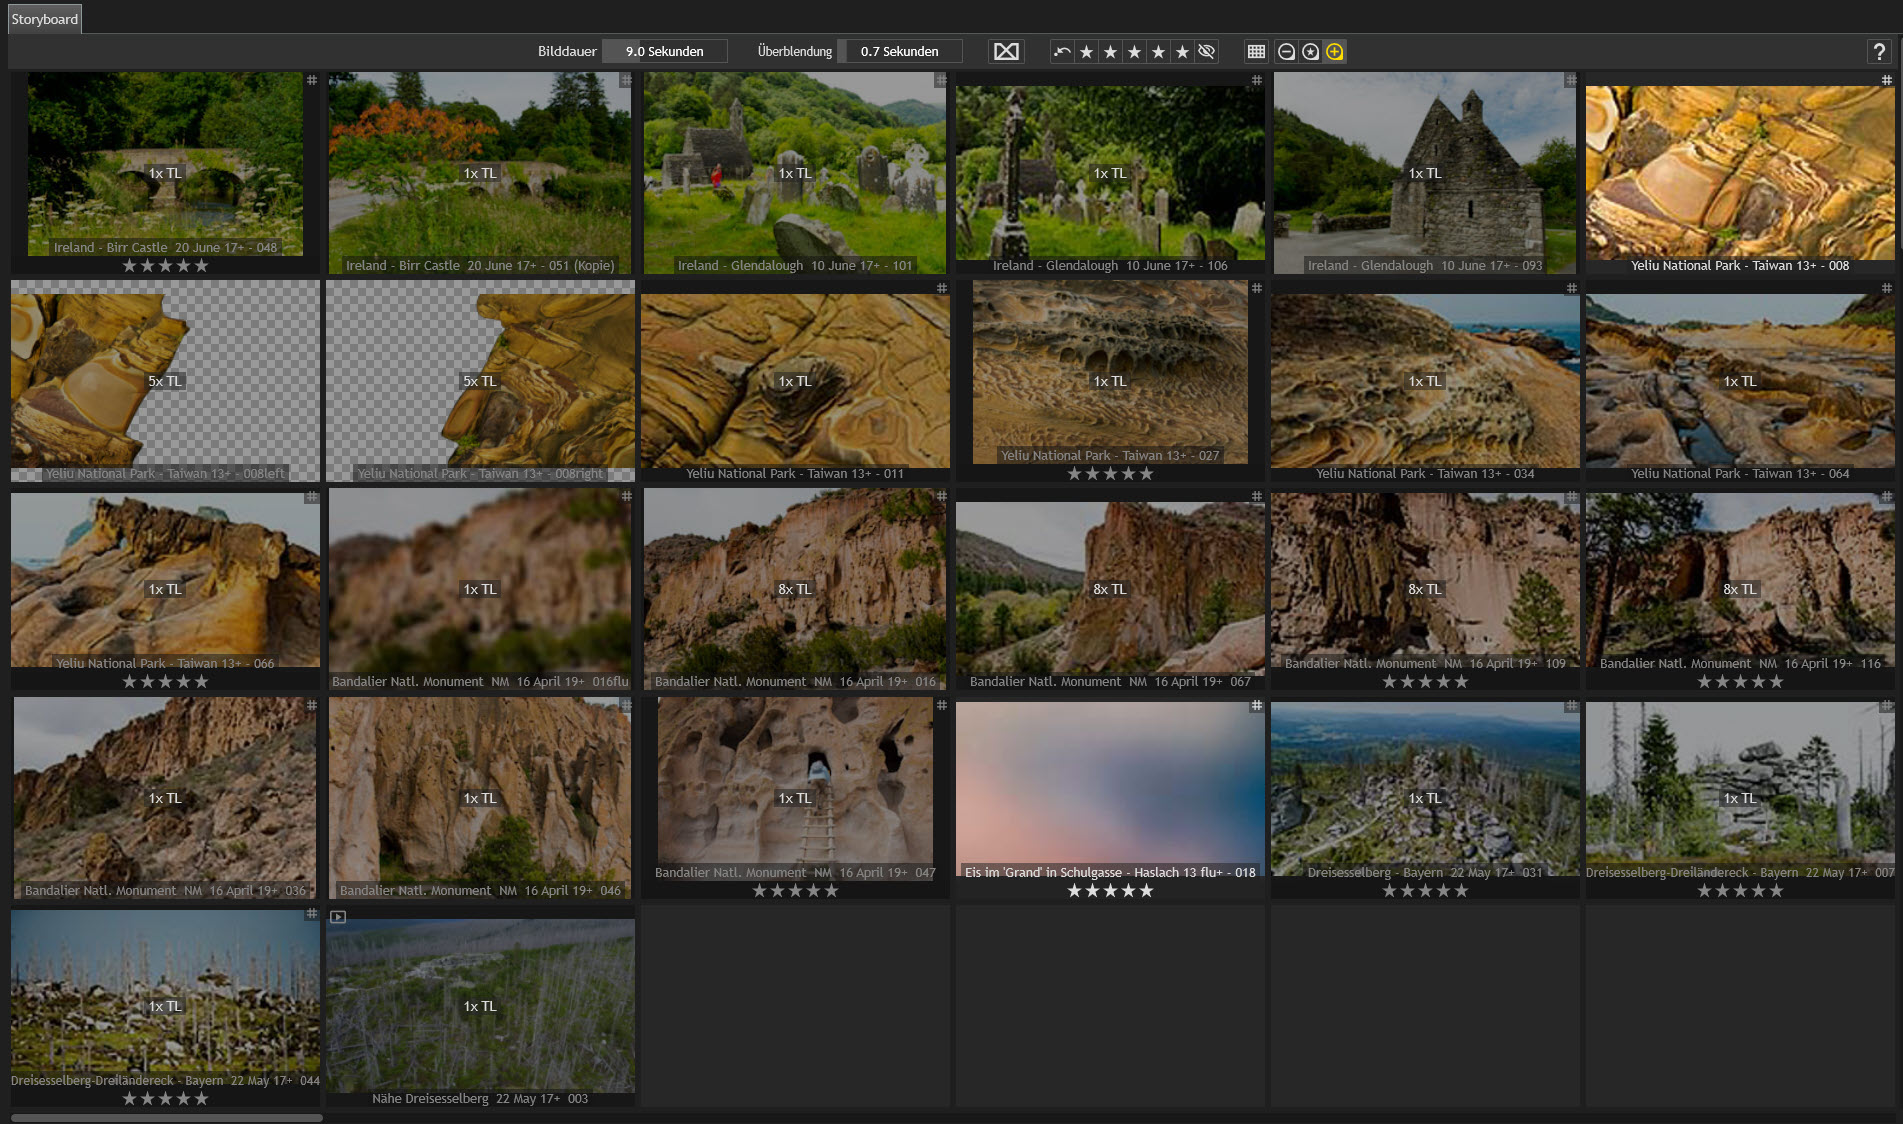Click the grid icon on Glendalough 093 thumbnail
This screenshot has width=1903, height=1124.
click(x=1571, y=80)
